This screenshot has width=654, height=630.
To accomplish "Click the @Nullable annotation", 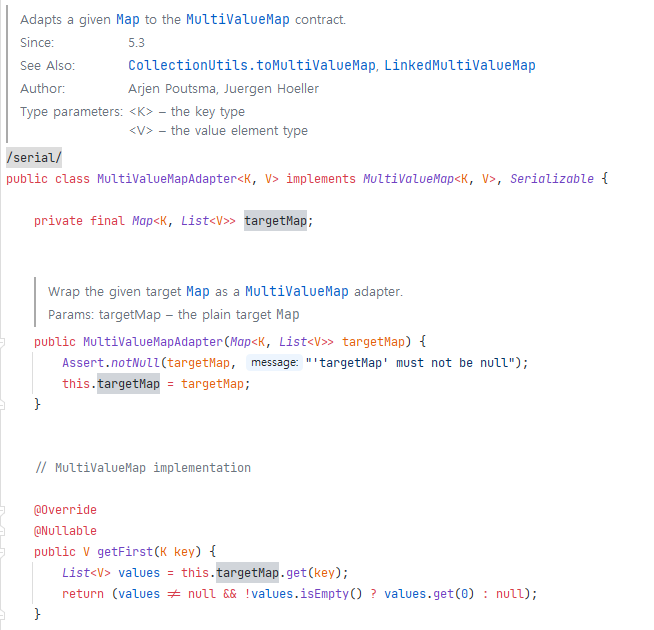I will pyautogui.click(x=65, y=531).
